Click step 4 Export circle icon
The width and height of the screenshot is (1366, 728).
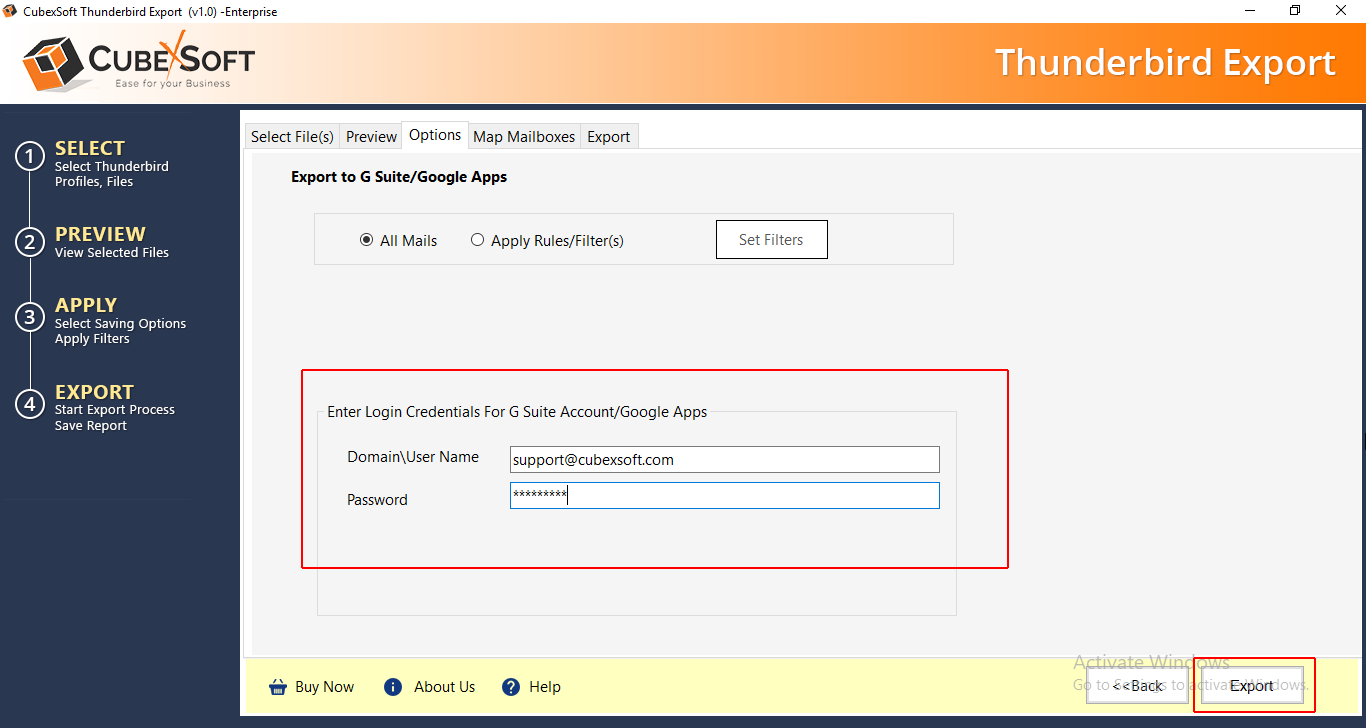click(30, 403)
